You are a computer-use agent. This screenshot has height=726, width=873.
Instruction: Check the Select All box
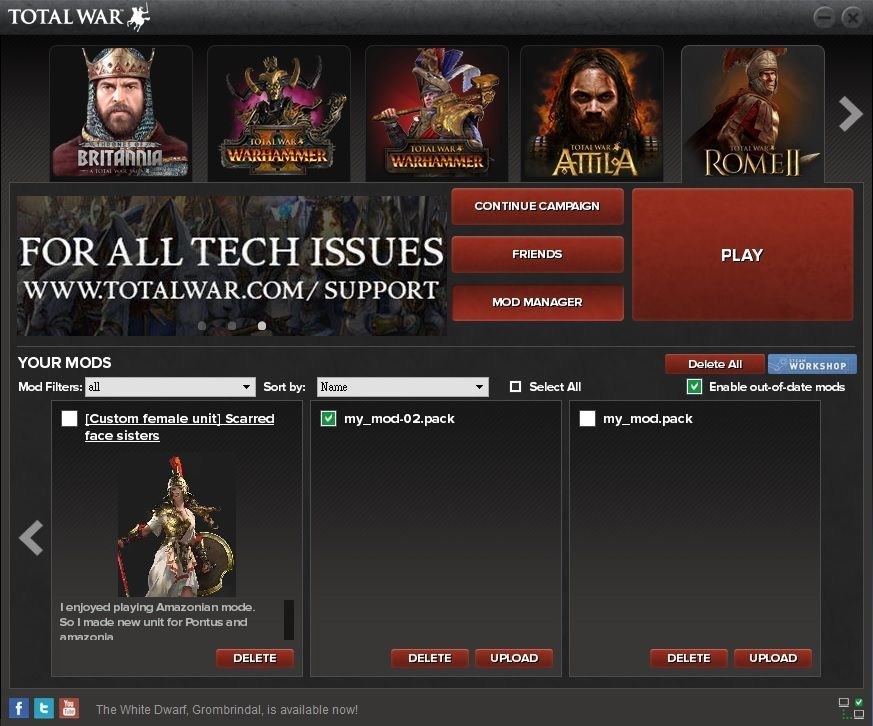(516, 387)
